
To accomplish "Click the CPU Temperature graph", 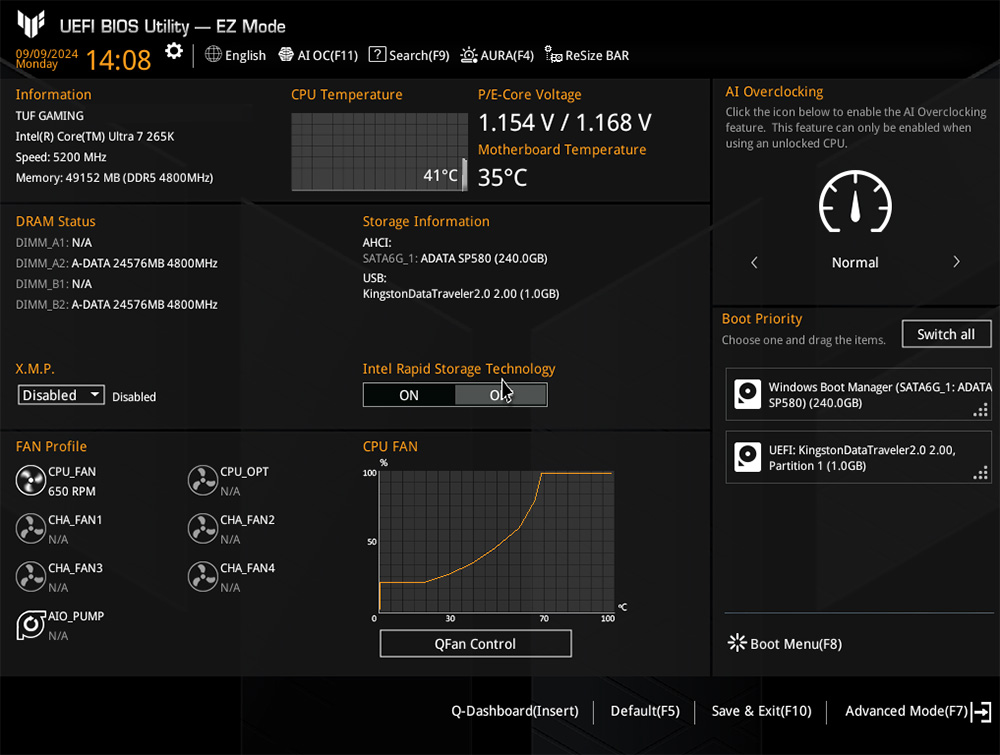I will pyautogui.click(x=379, y=152).
